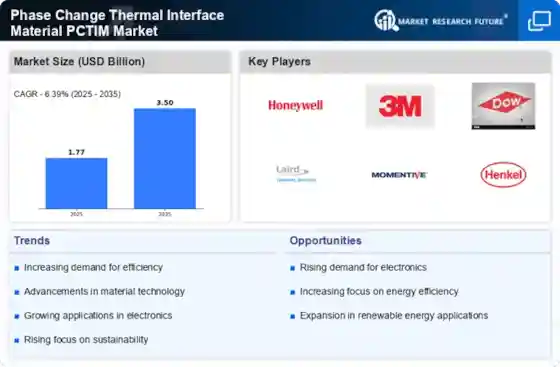Click 'Rising demand for electronics'

coord(363,267)
